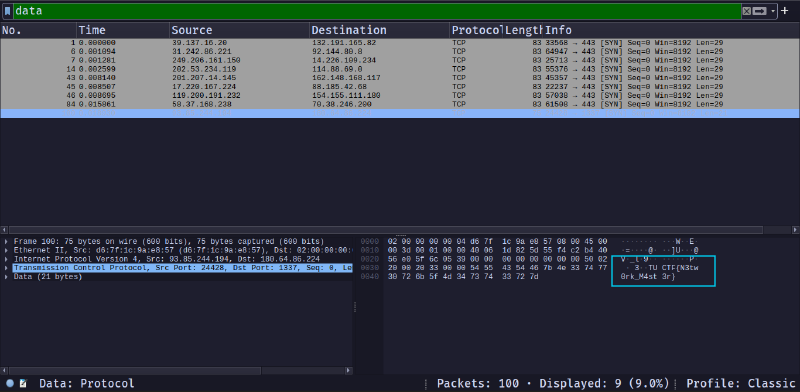
Task: Click the Profile: Classic status bar entry
Action: [x=740, y=383]
